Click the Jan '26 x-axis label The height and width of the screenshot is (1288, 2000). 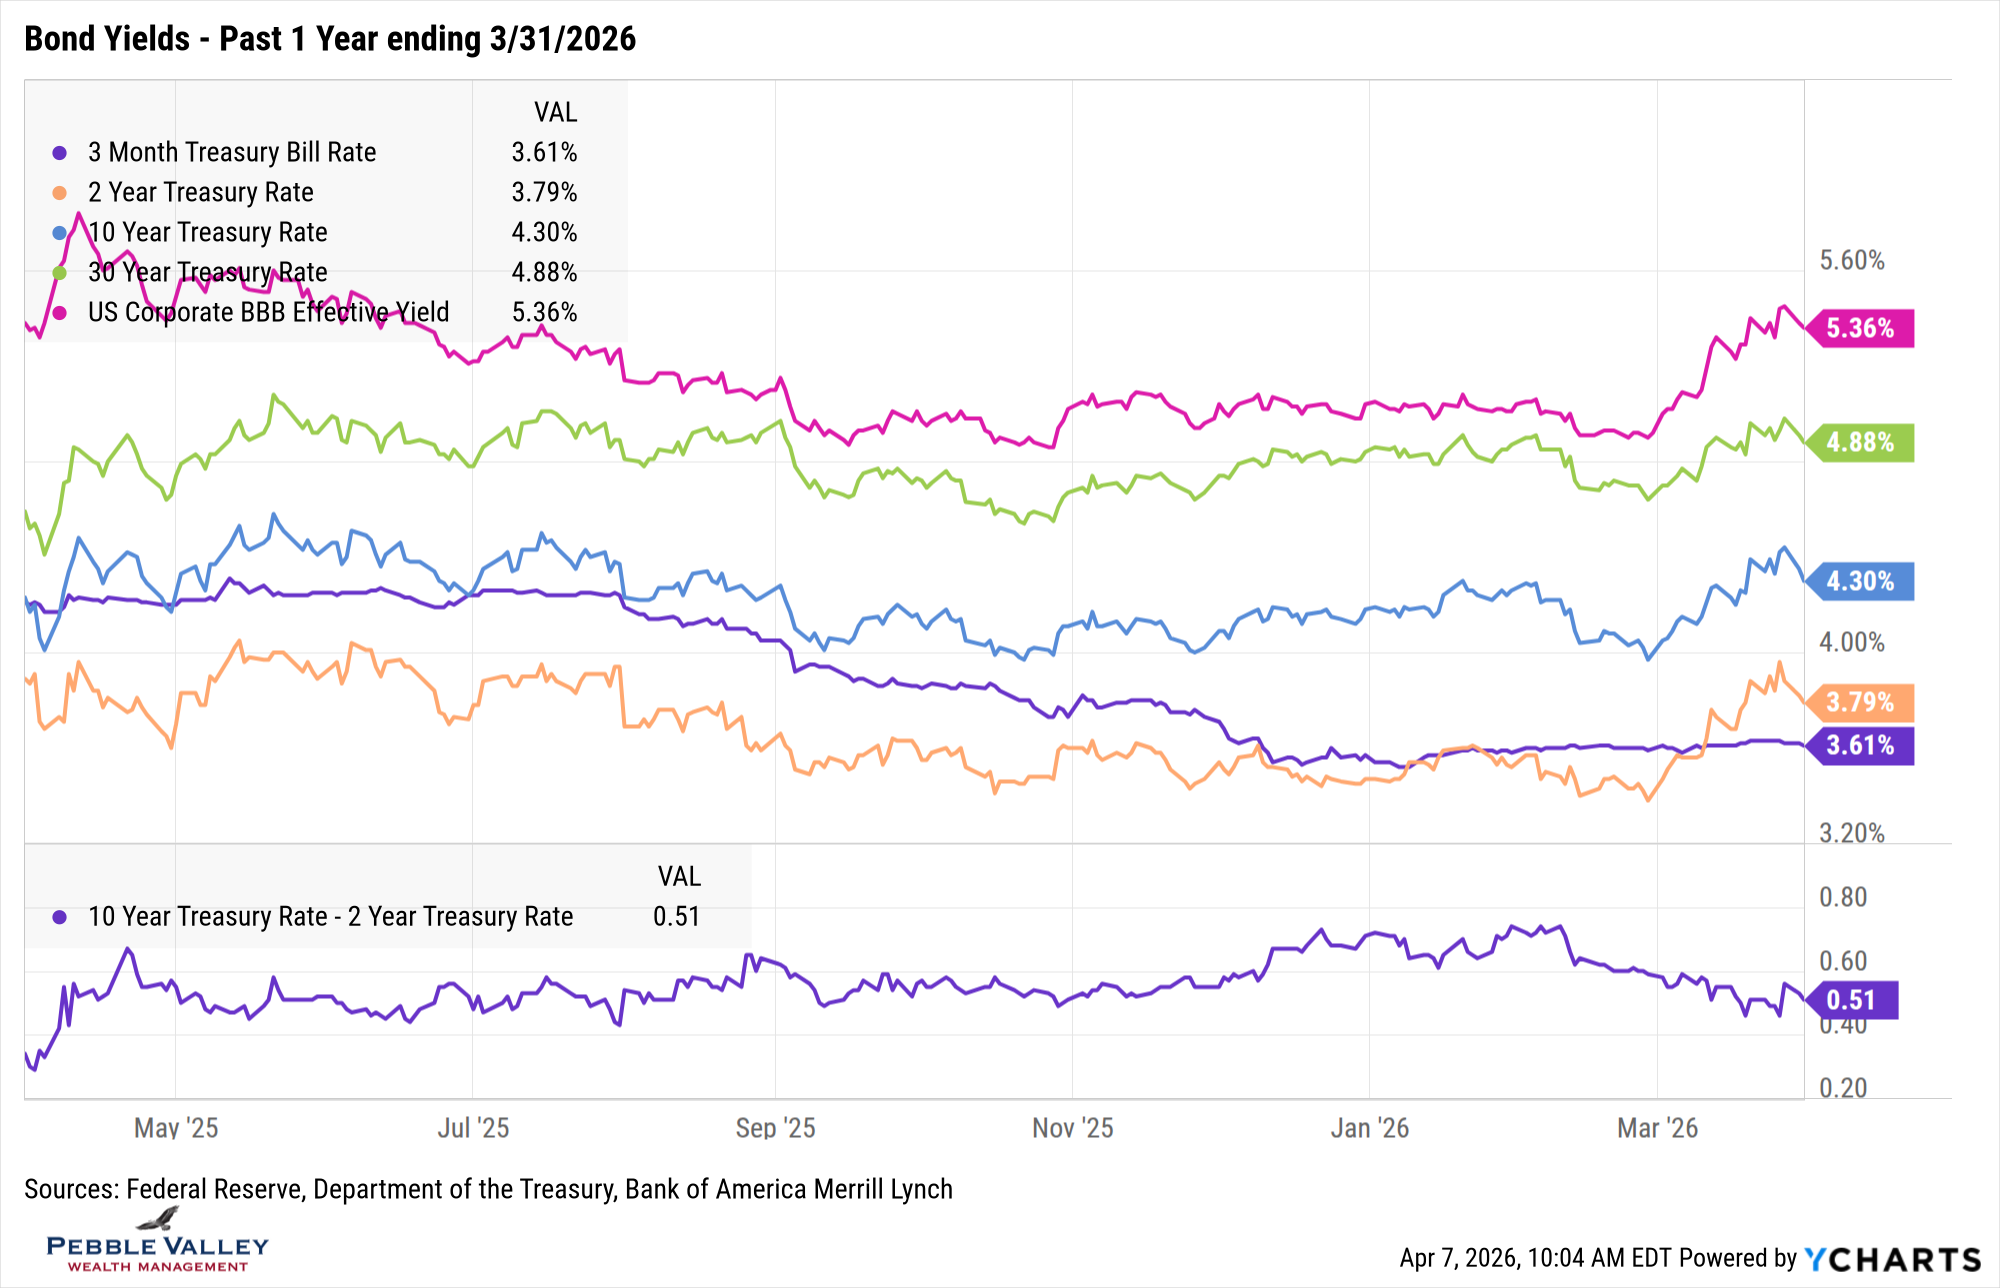[1369, 1128]
